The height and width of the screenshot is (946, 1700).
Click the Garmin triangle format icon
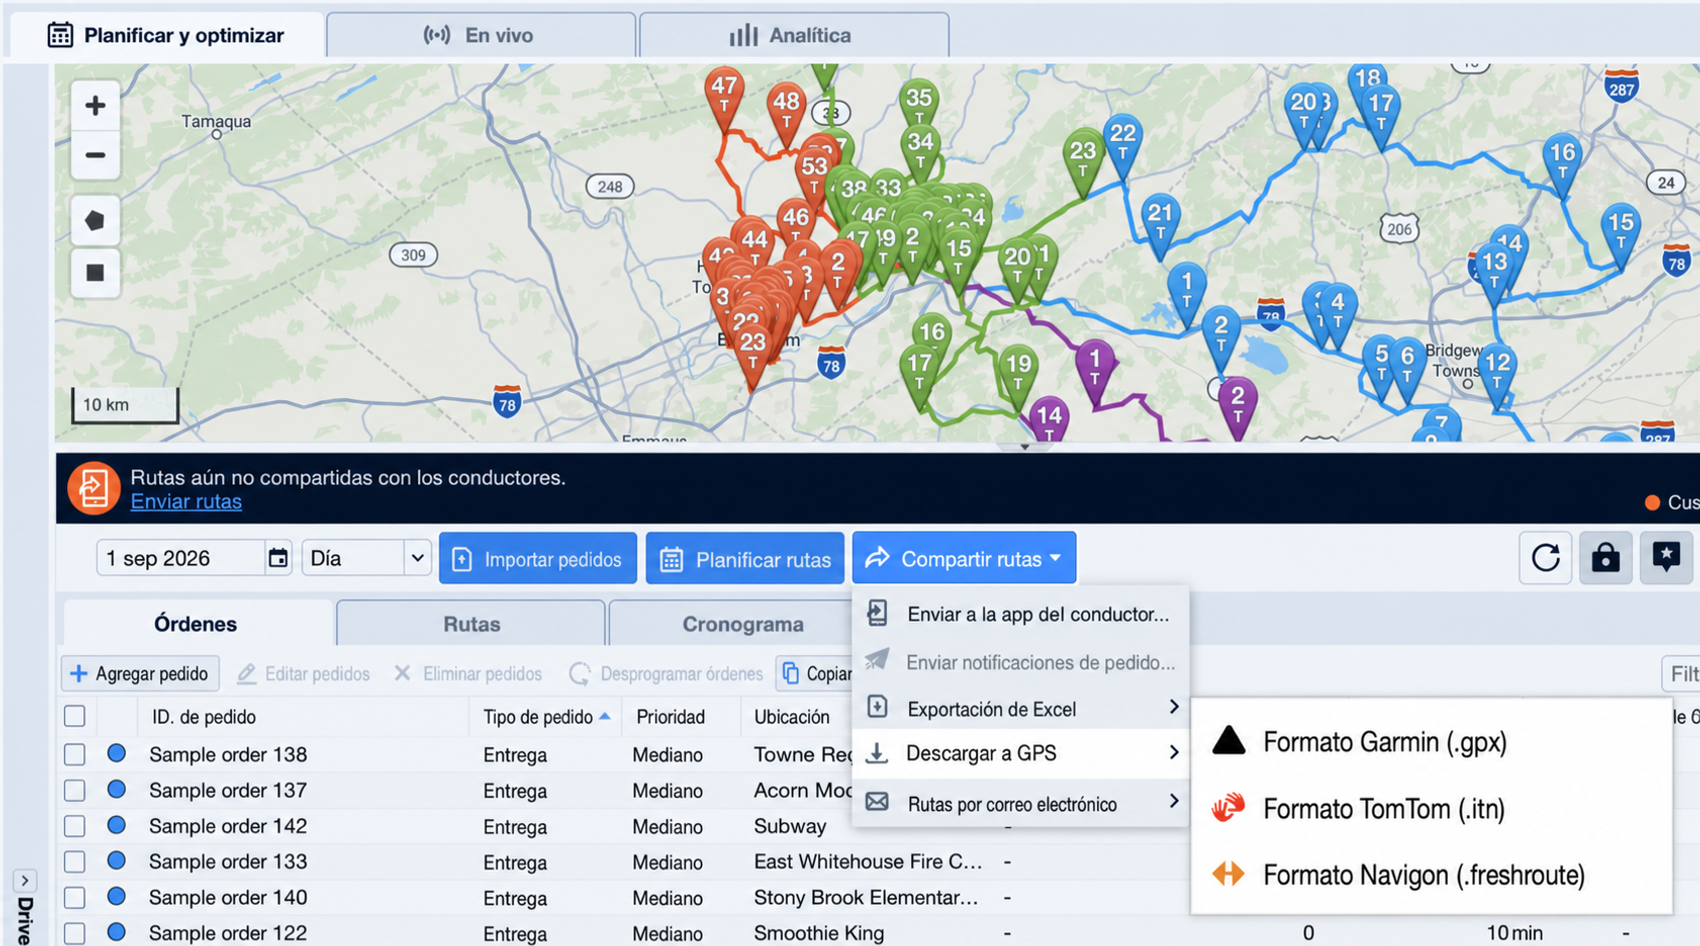point(1228,741)
